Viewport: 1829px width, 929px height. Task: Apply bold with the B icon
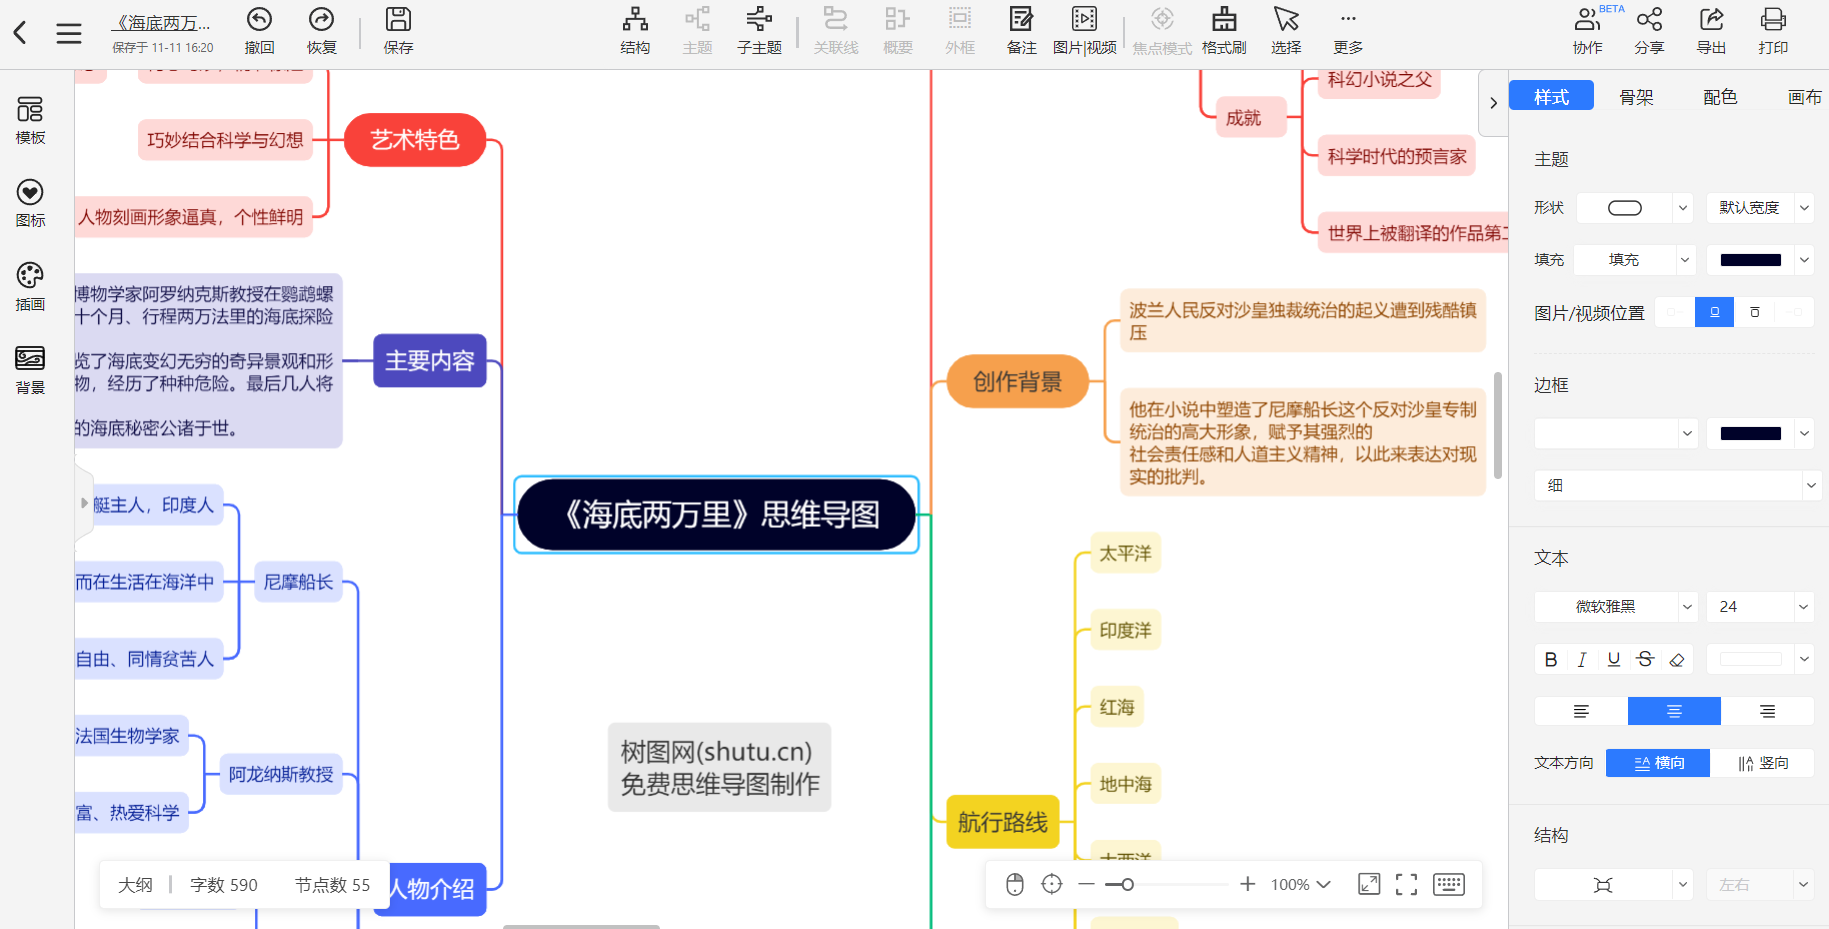coord(1550,659)
